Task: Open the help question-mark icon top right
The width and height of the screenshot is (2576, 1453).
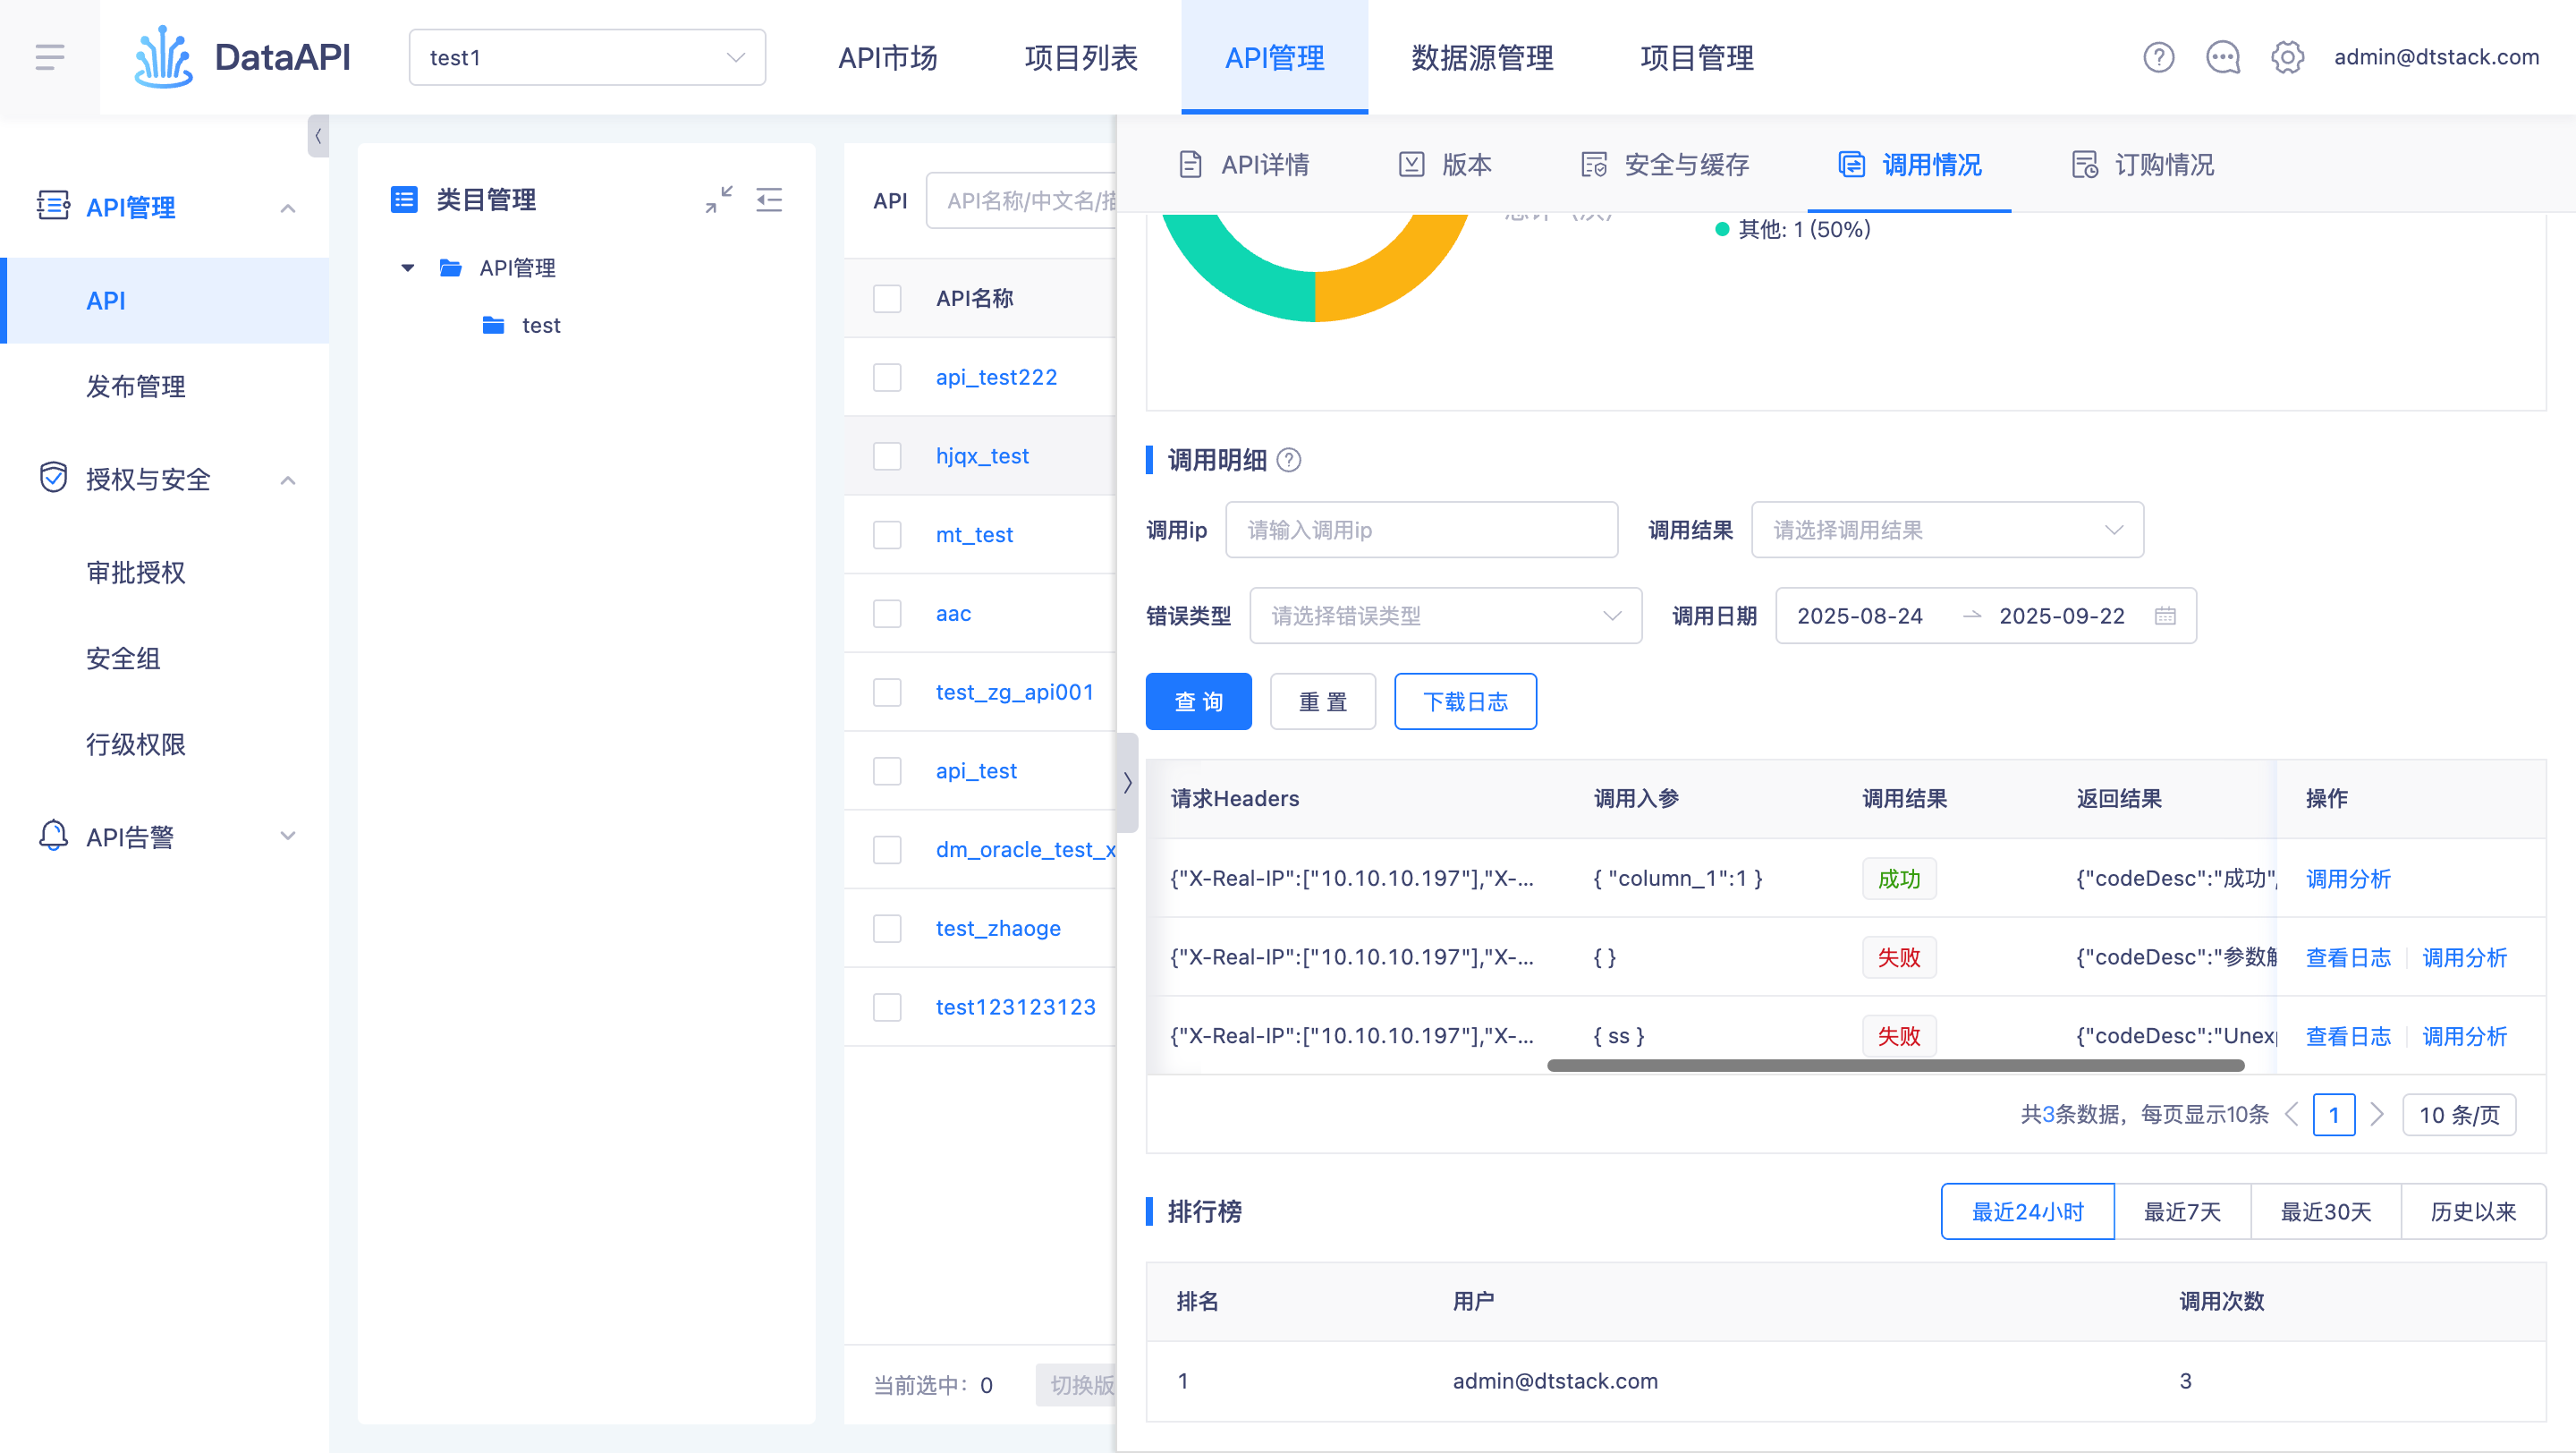Action: pyautogui.click(x=2159, y=57)
